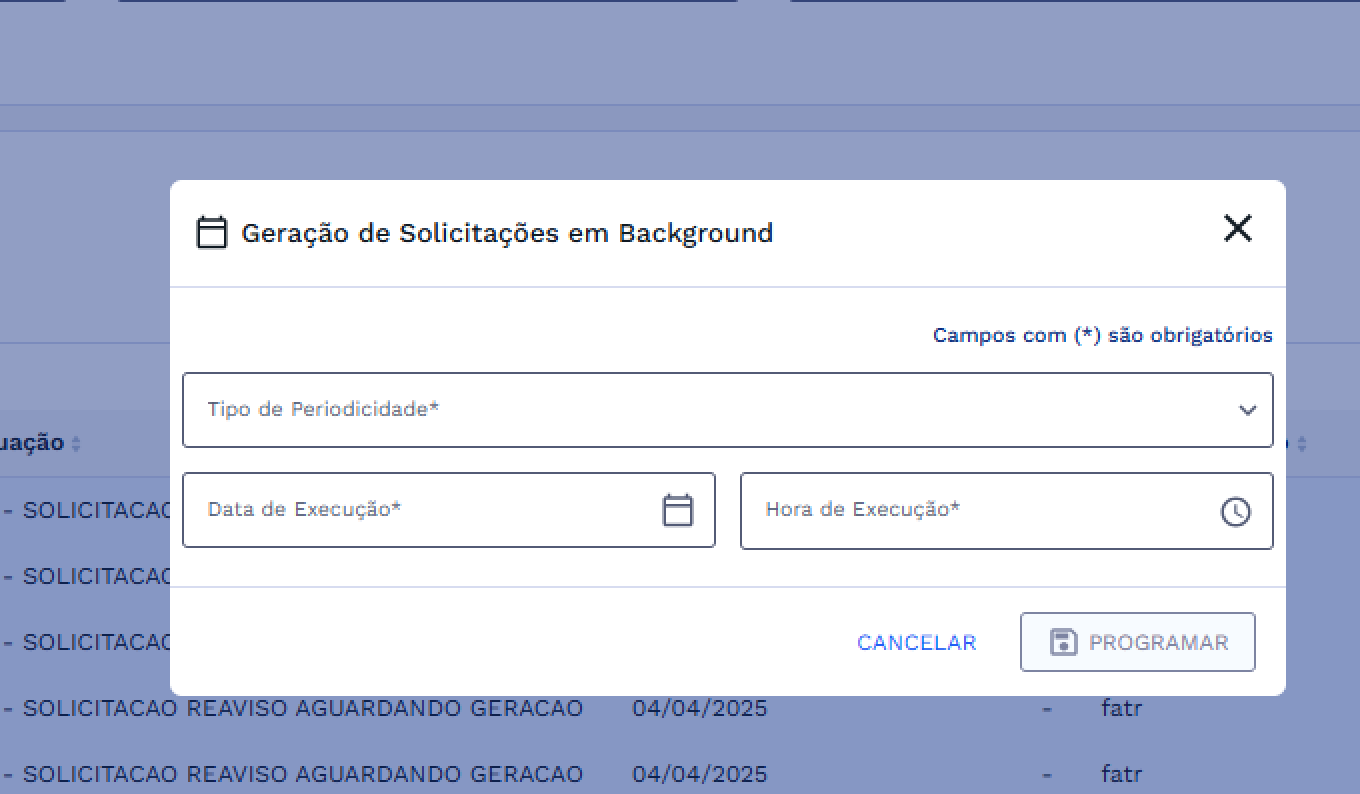Click the sort arrows at the far-right column header

coord(1301,443)
